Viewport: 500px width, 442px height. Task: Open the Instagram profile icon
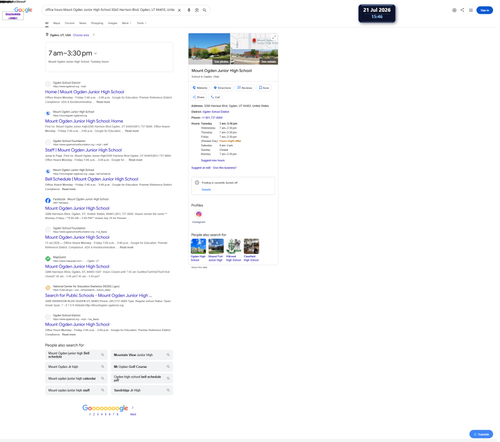tap(199, 214)
